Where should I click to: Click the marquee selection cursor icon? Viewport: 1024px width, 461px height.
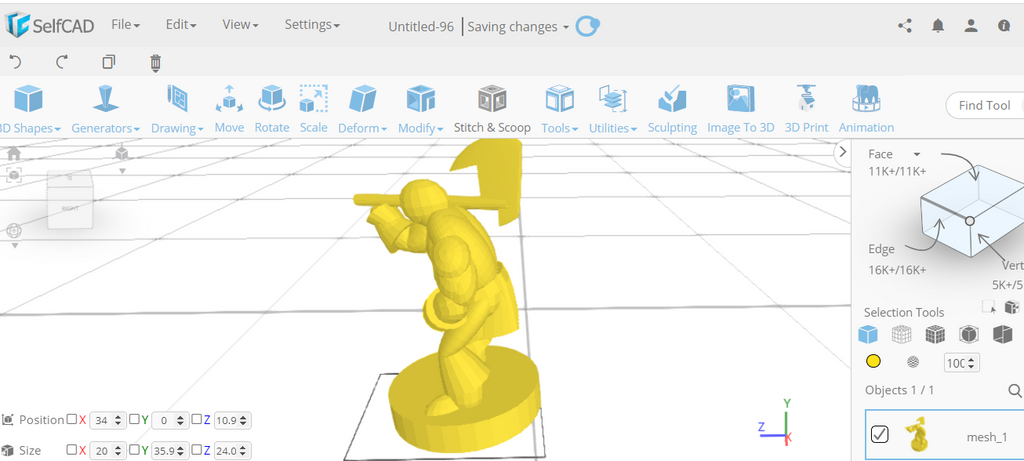[x=989, y=307]
